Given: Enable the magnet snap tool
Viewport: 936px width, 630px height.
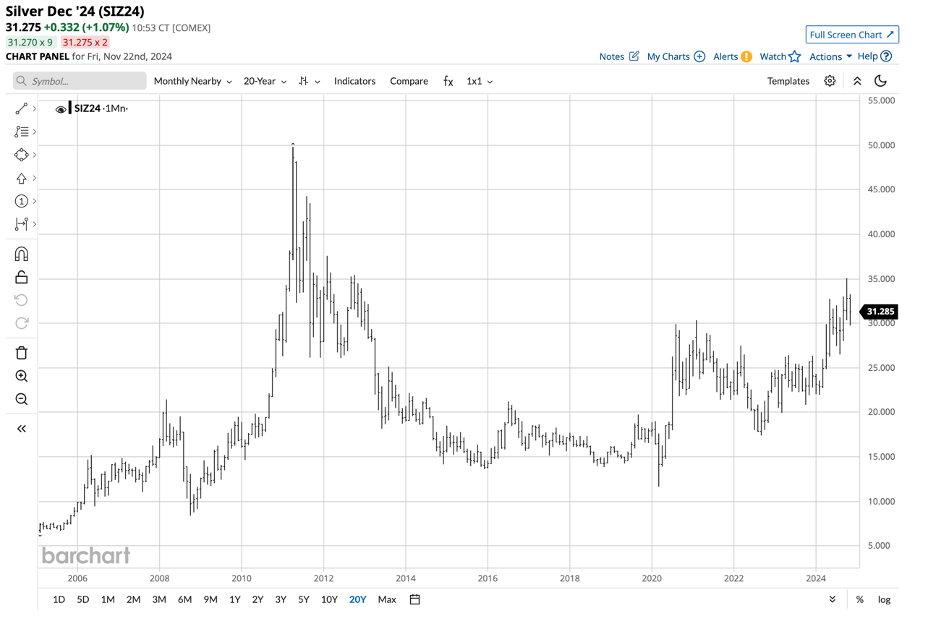Looking at the screenshot, I should click(20, 253).
